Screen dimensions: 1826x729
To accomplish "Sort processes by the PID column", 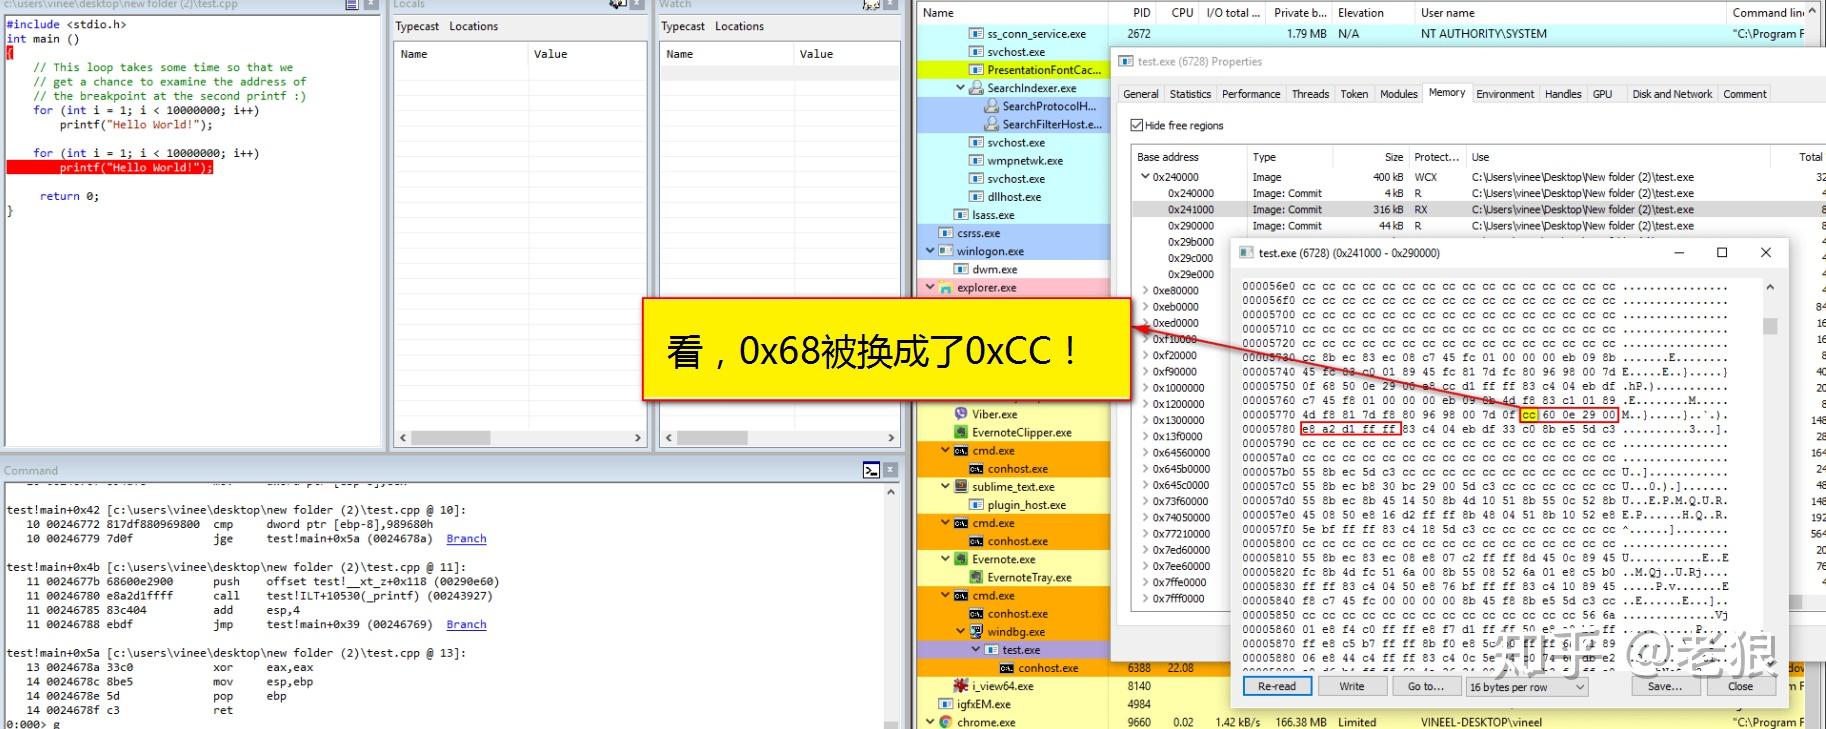I will click(1142, 13).
